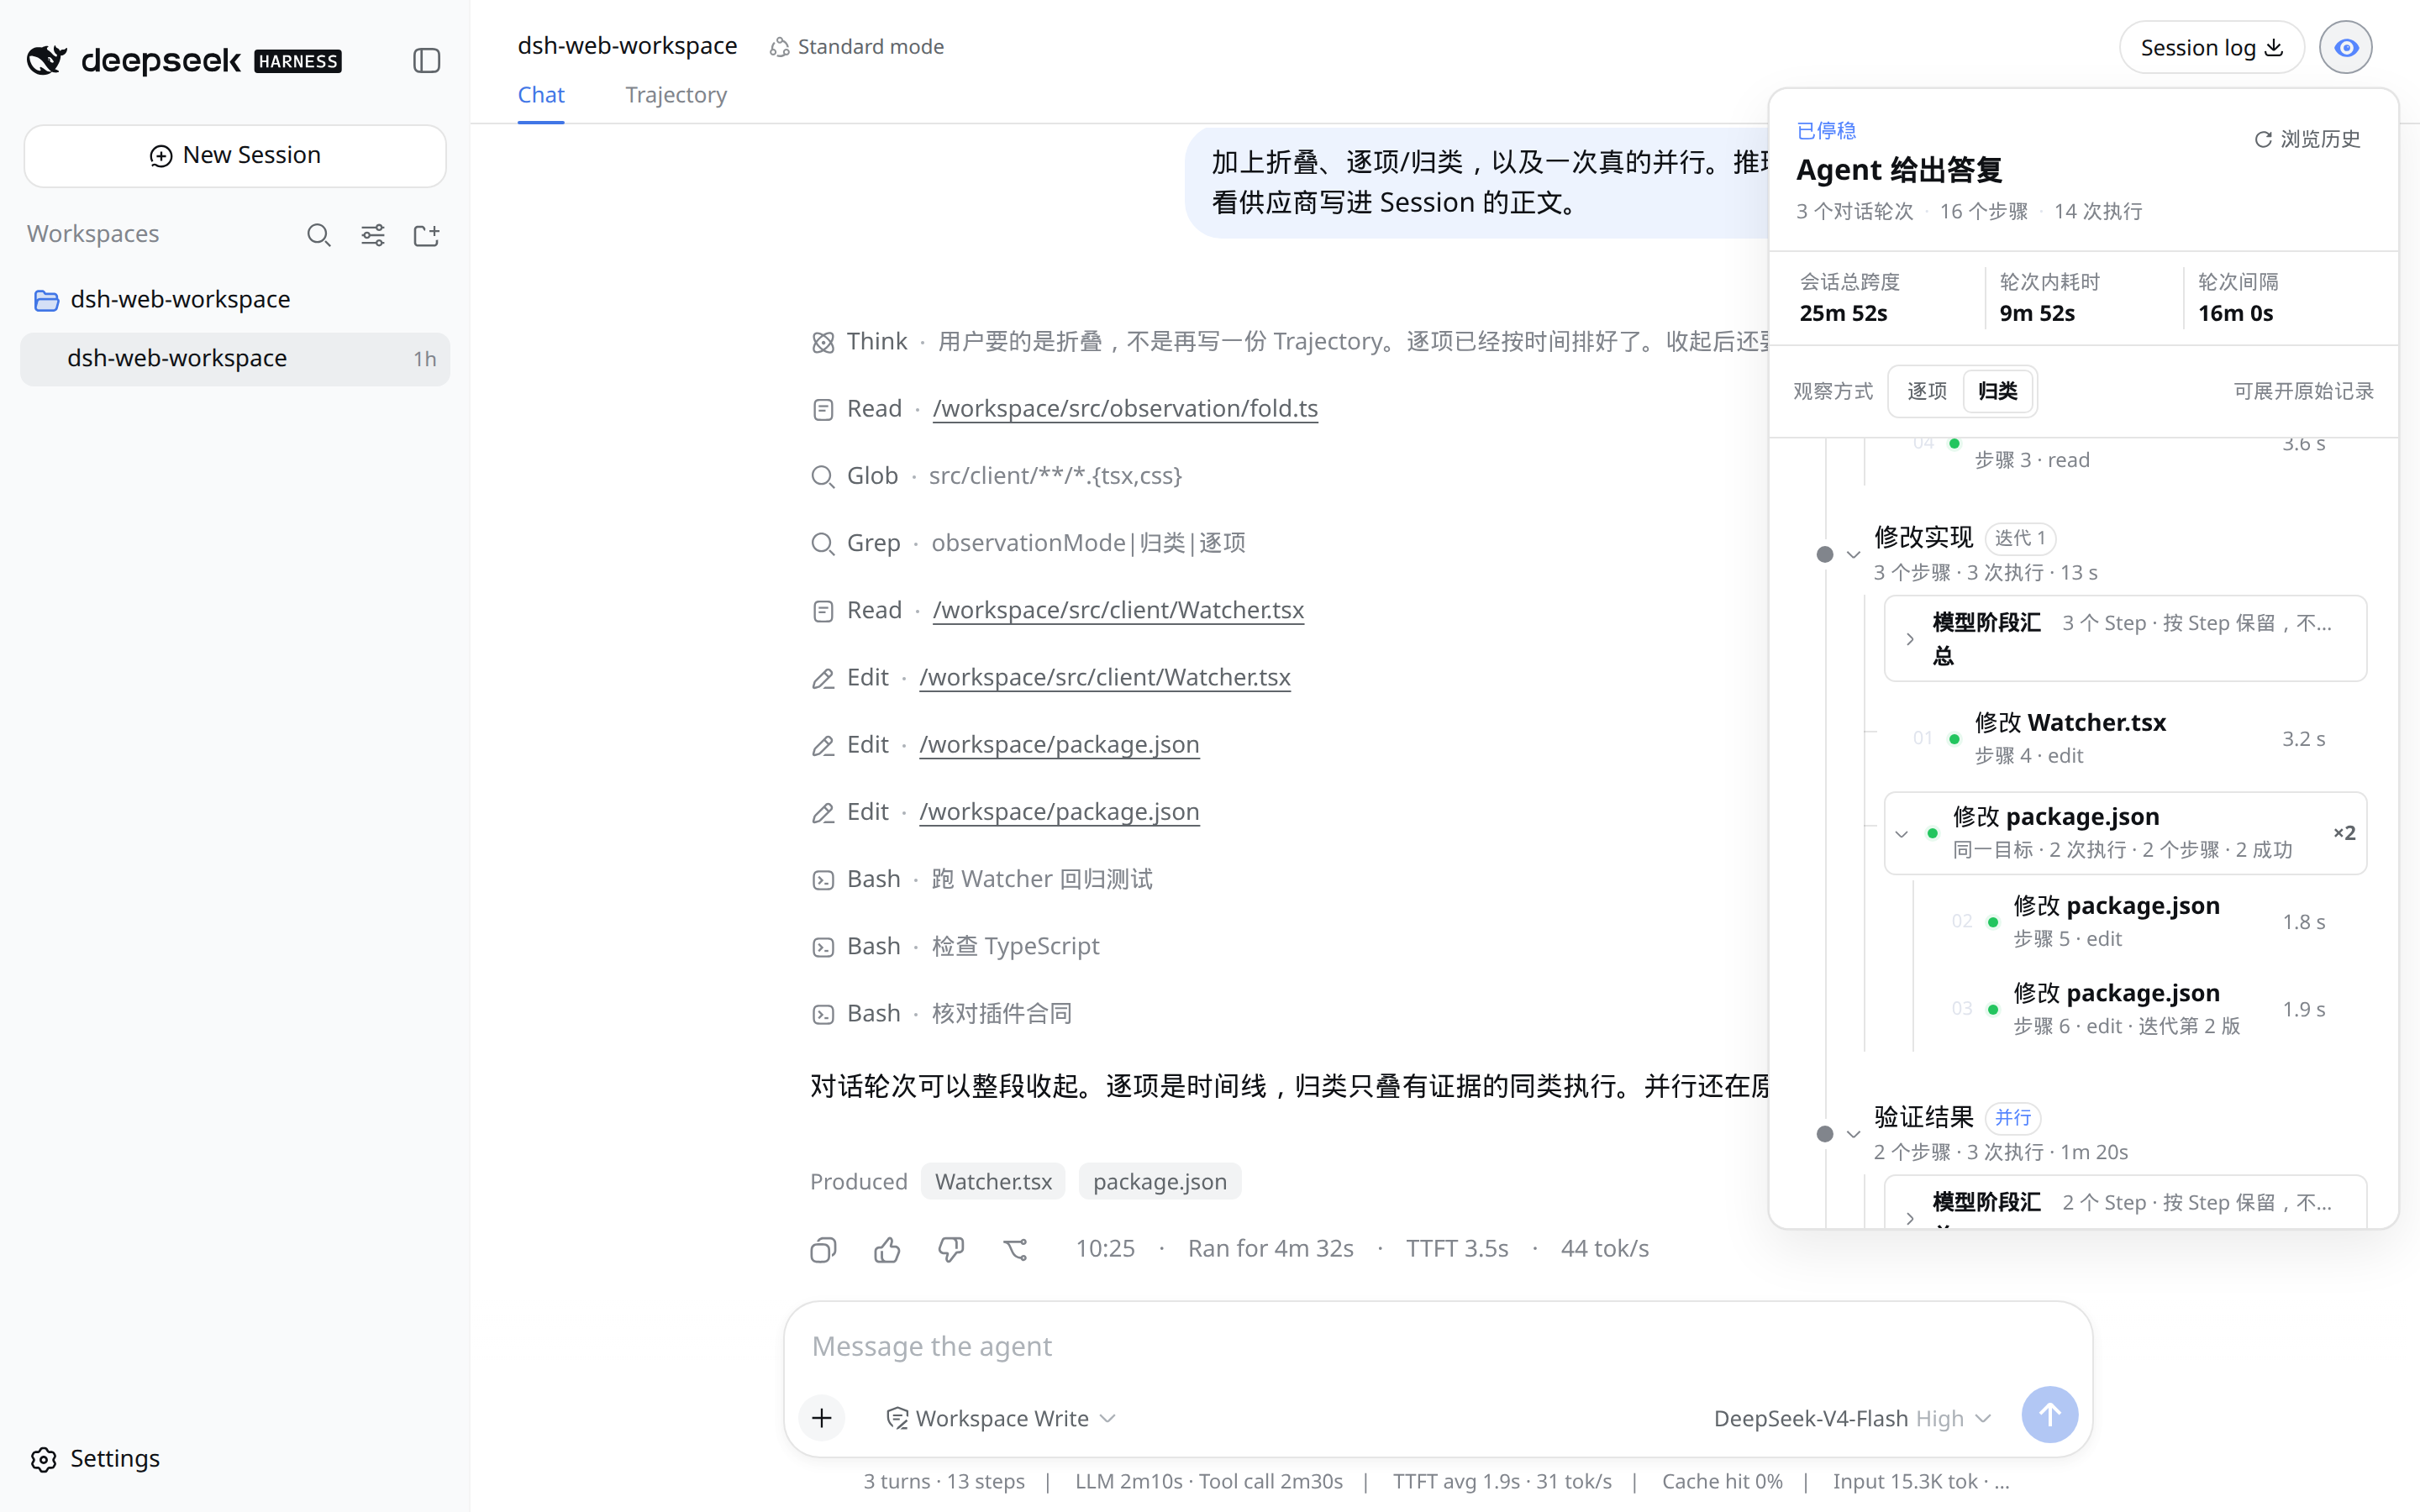The image size is (2420, 1512).
Task: Switch observation mode to 逐项
Action: coord(1927,391)
